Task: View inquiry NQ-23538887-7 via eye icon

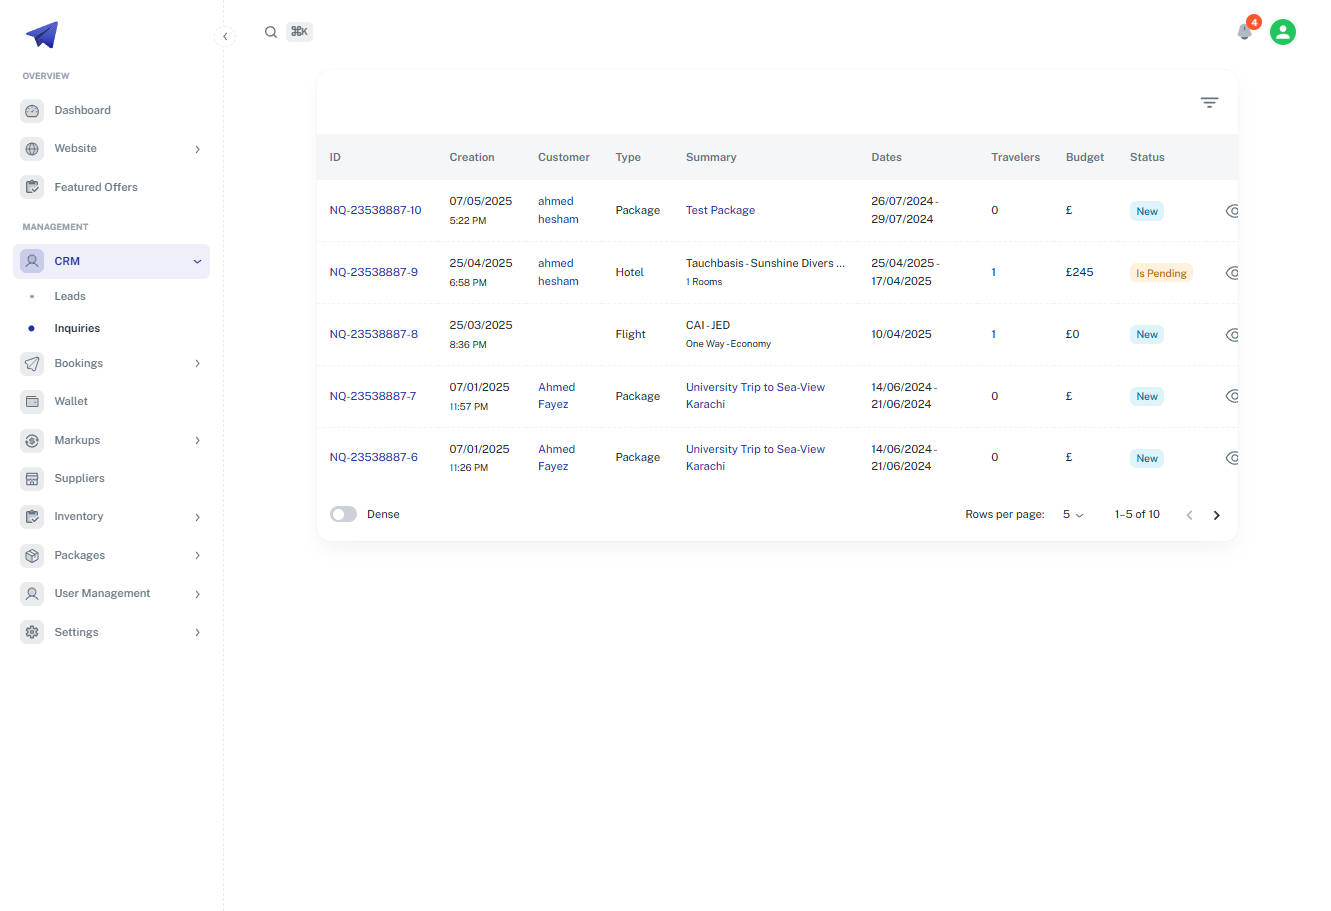Action: 1232,397
